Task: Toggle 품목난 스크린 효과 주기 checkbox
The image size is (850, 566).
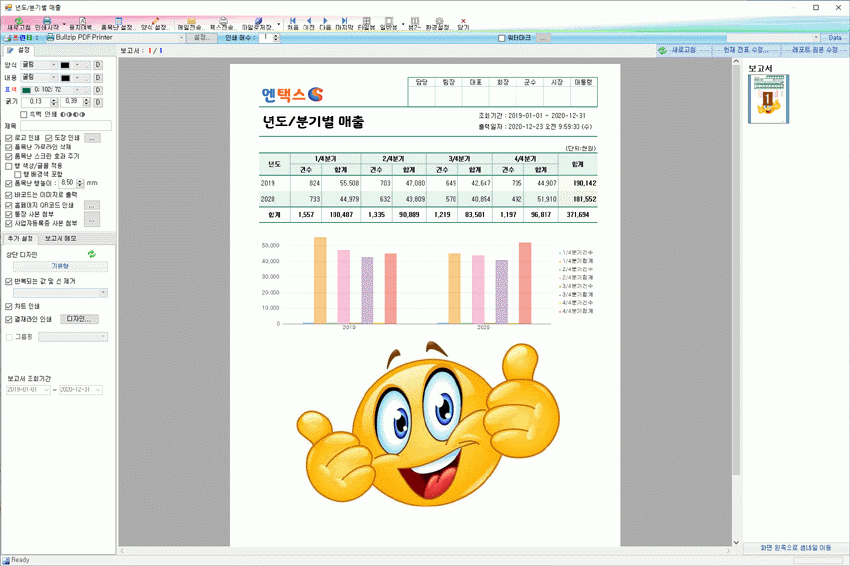Action: 9,156
